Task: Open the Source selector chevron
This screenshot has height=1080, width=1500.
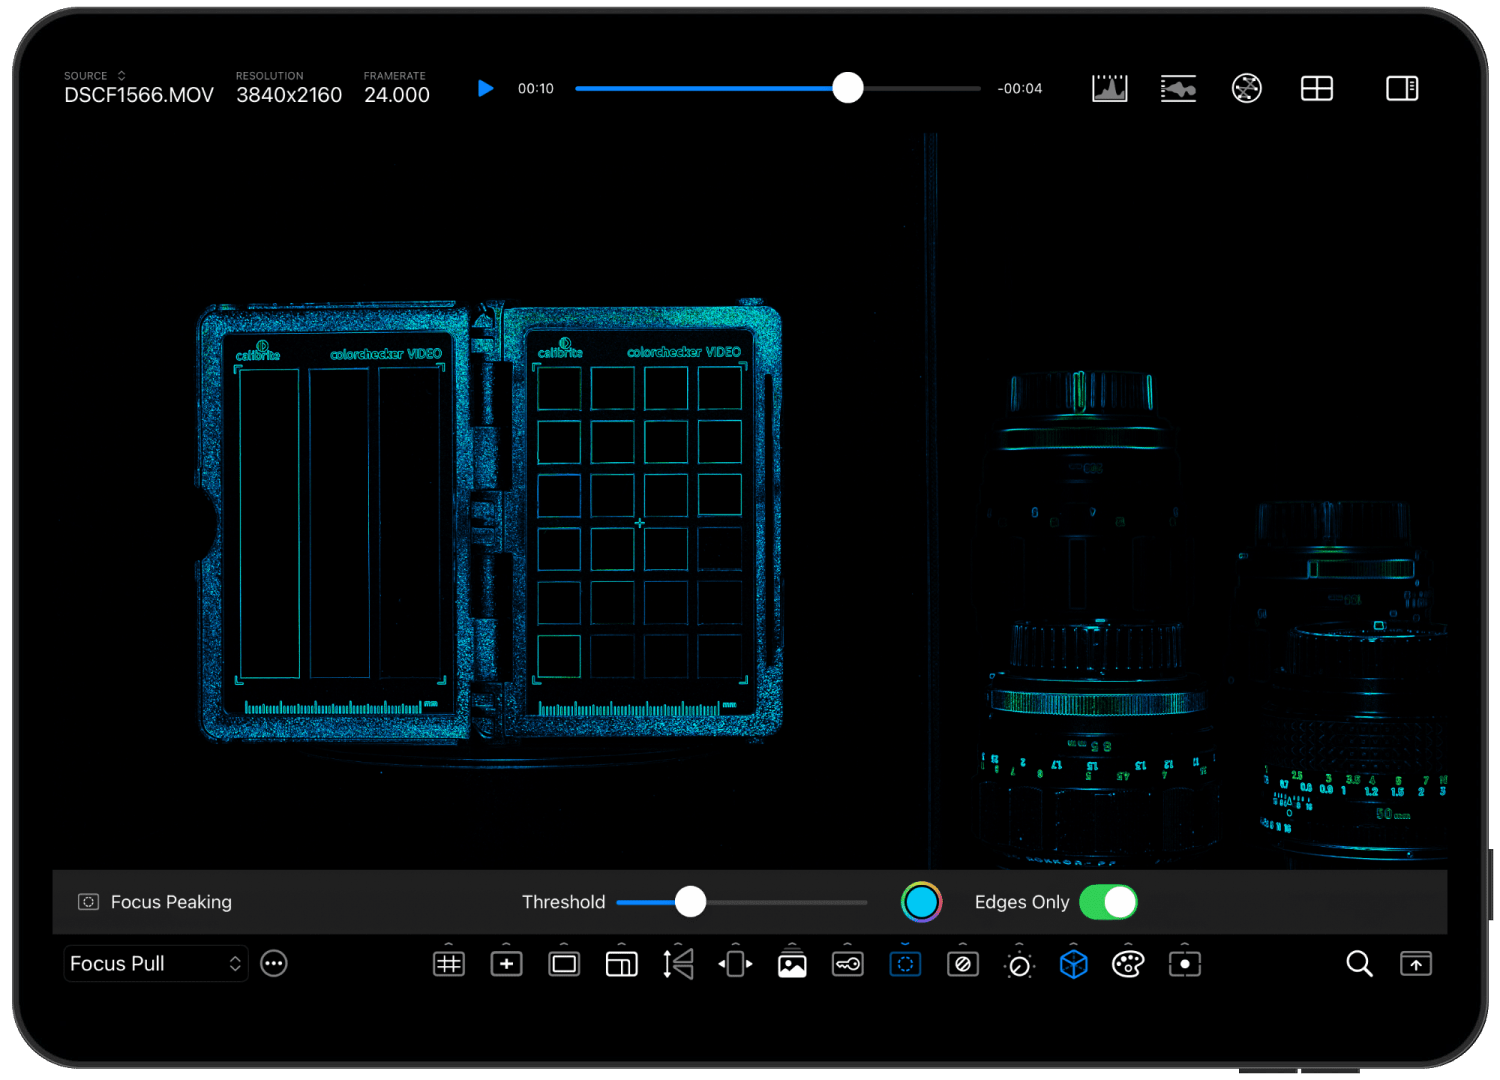Action: [x=120, y=75]
